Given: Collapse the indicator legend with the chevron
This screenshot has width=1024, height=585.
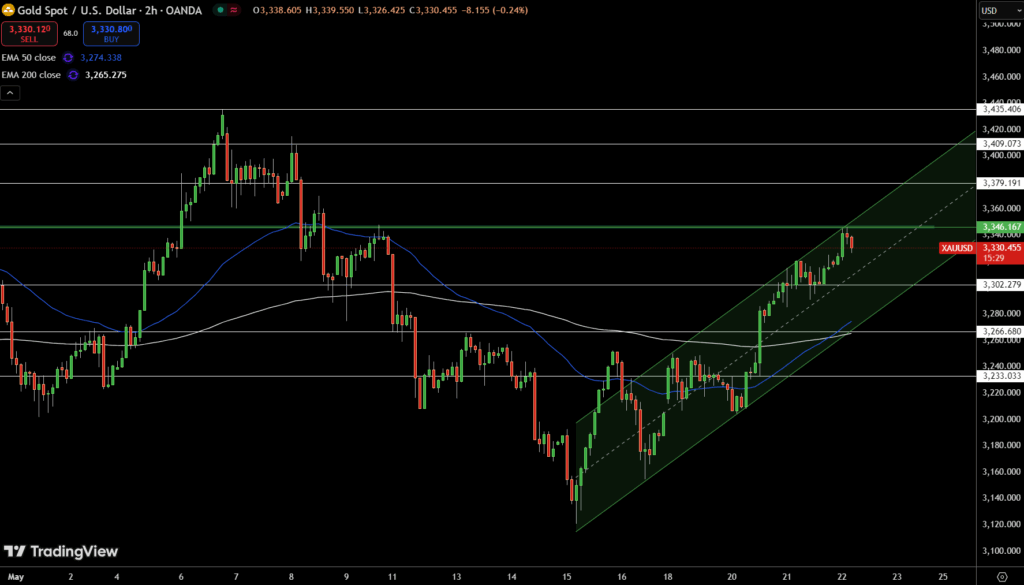Looking at the screenshot, I should [10, 93].
